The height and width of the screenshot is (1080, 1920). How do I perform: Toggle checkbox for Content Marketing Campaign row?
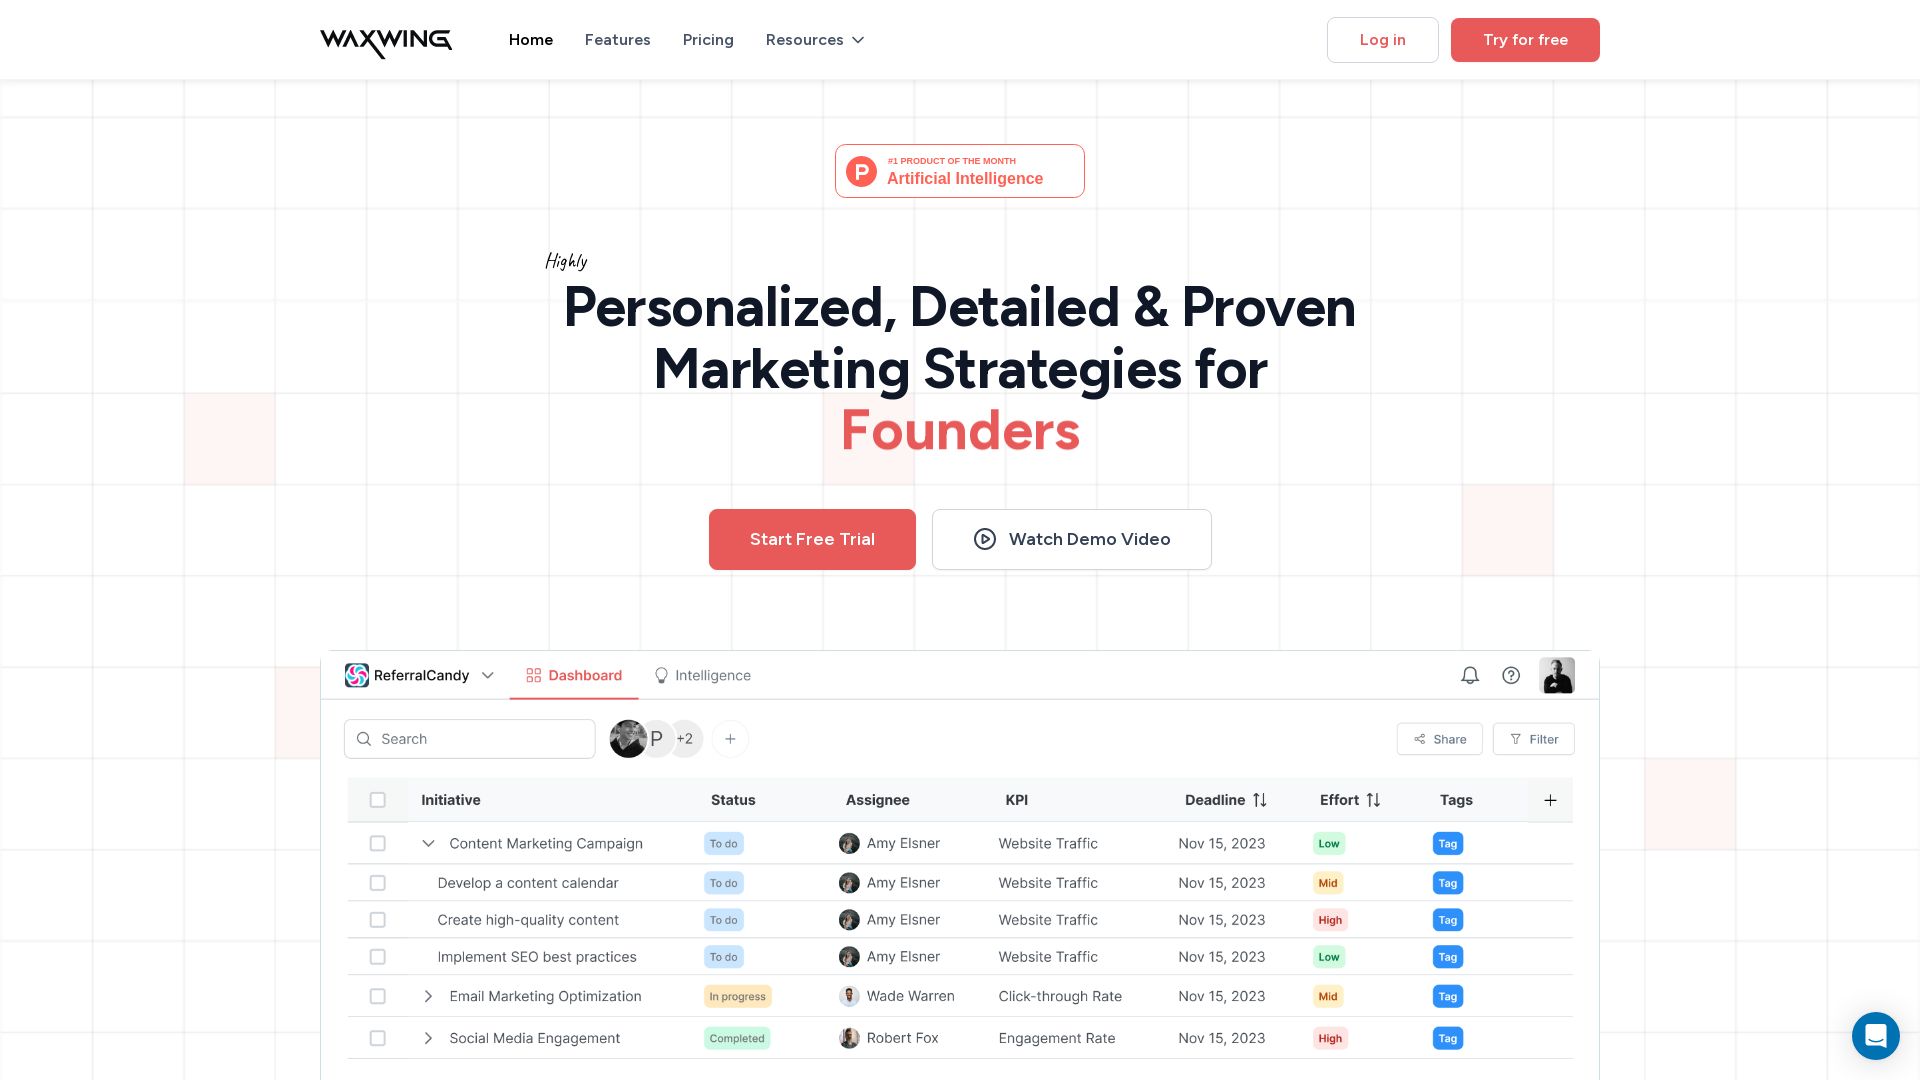(x=377, y=843)
